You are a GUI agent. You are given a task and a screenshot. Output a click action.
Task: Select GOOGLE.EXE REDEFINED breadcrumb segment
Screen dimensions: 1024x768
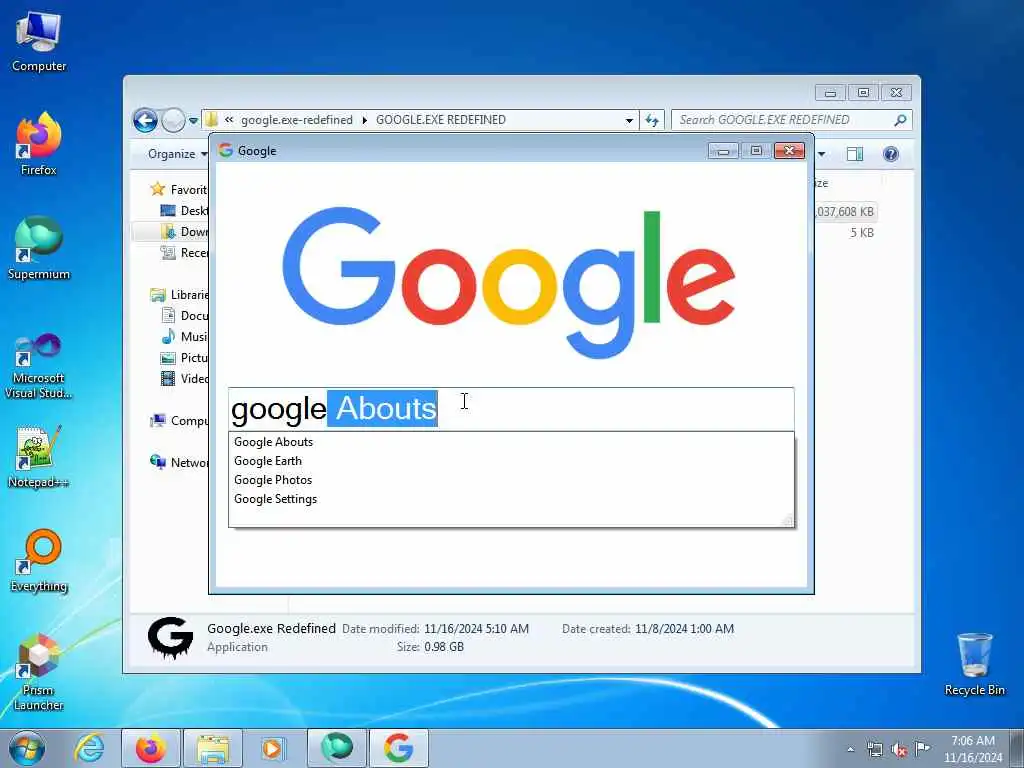coord(441,120)
